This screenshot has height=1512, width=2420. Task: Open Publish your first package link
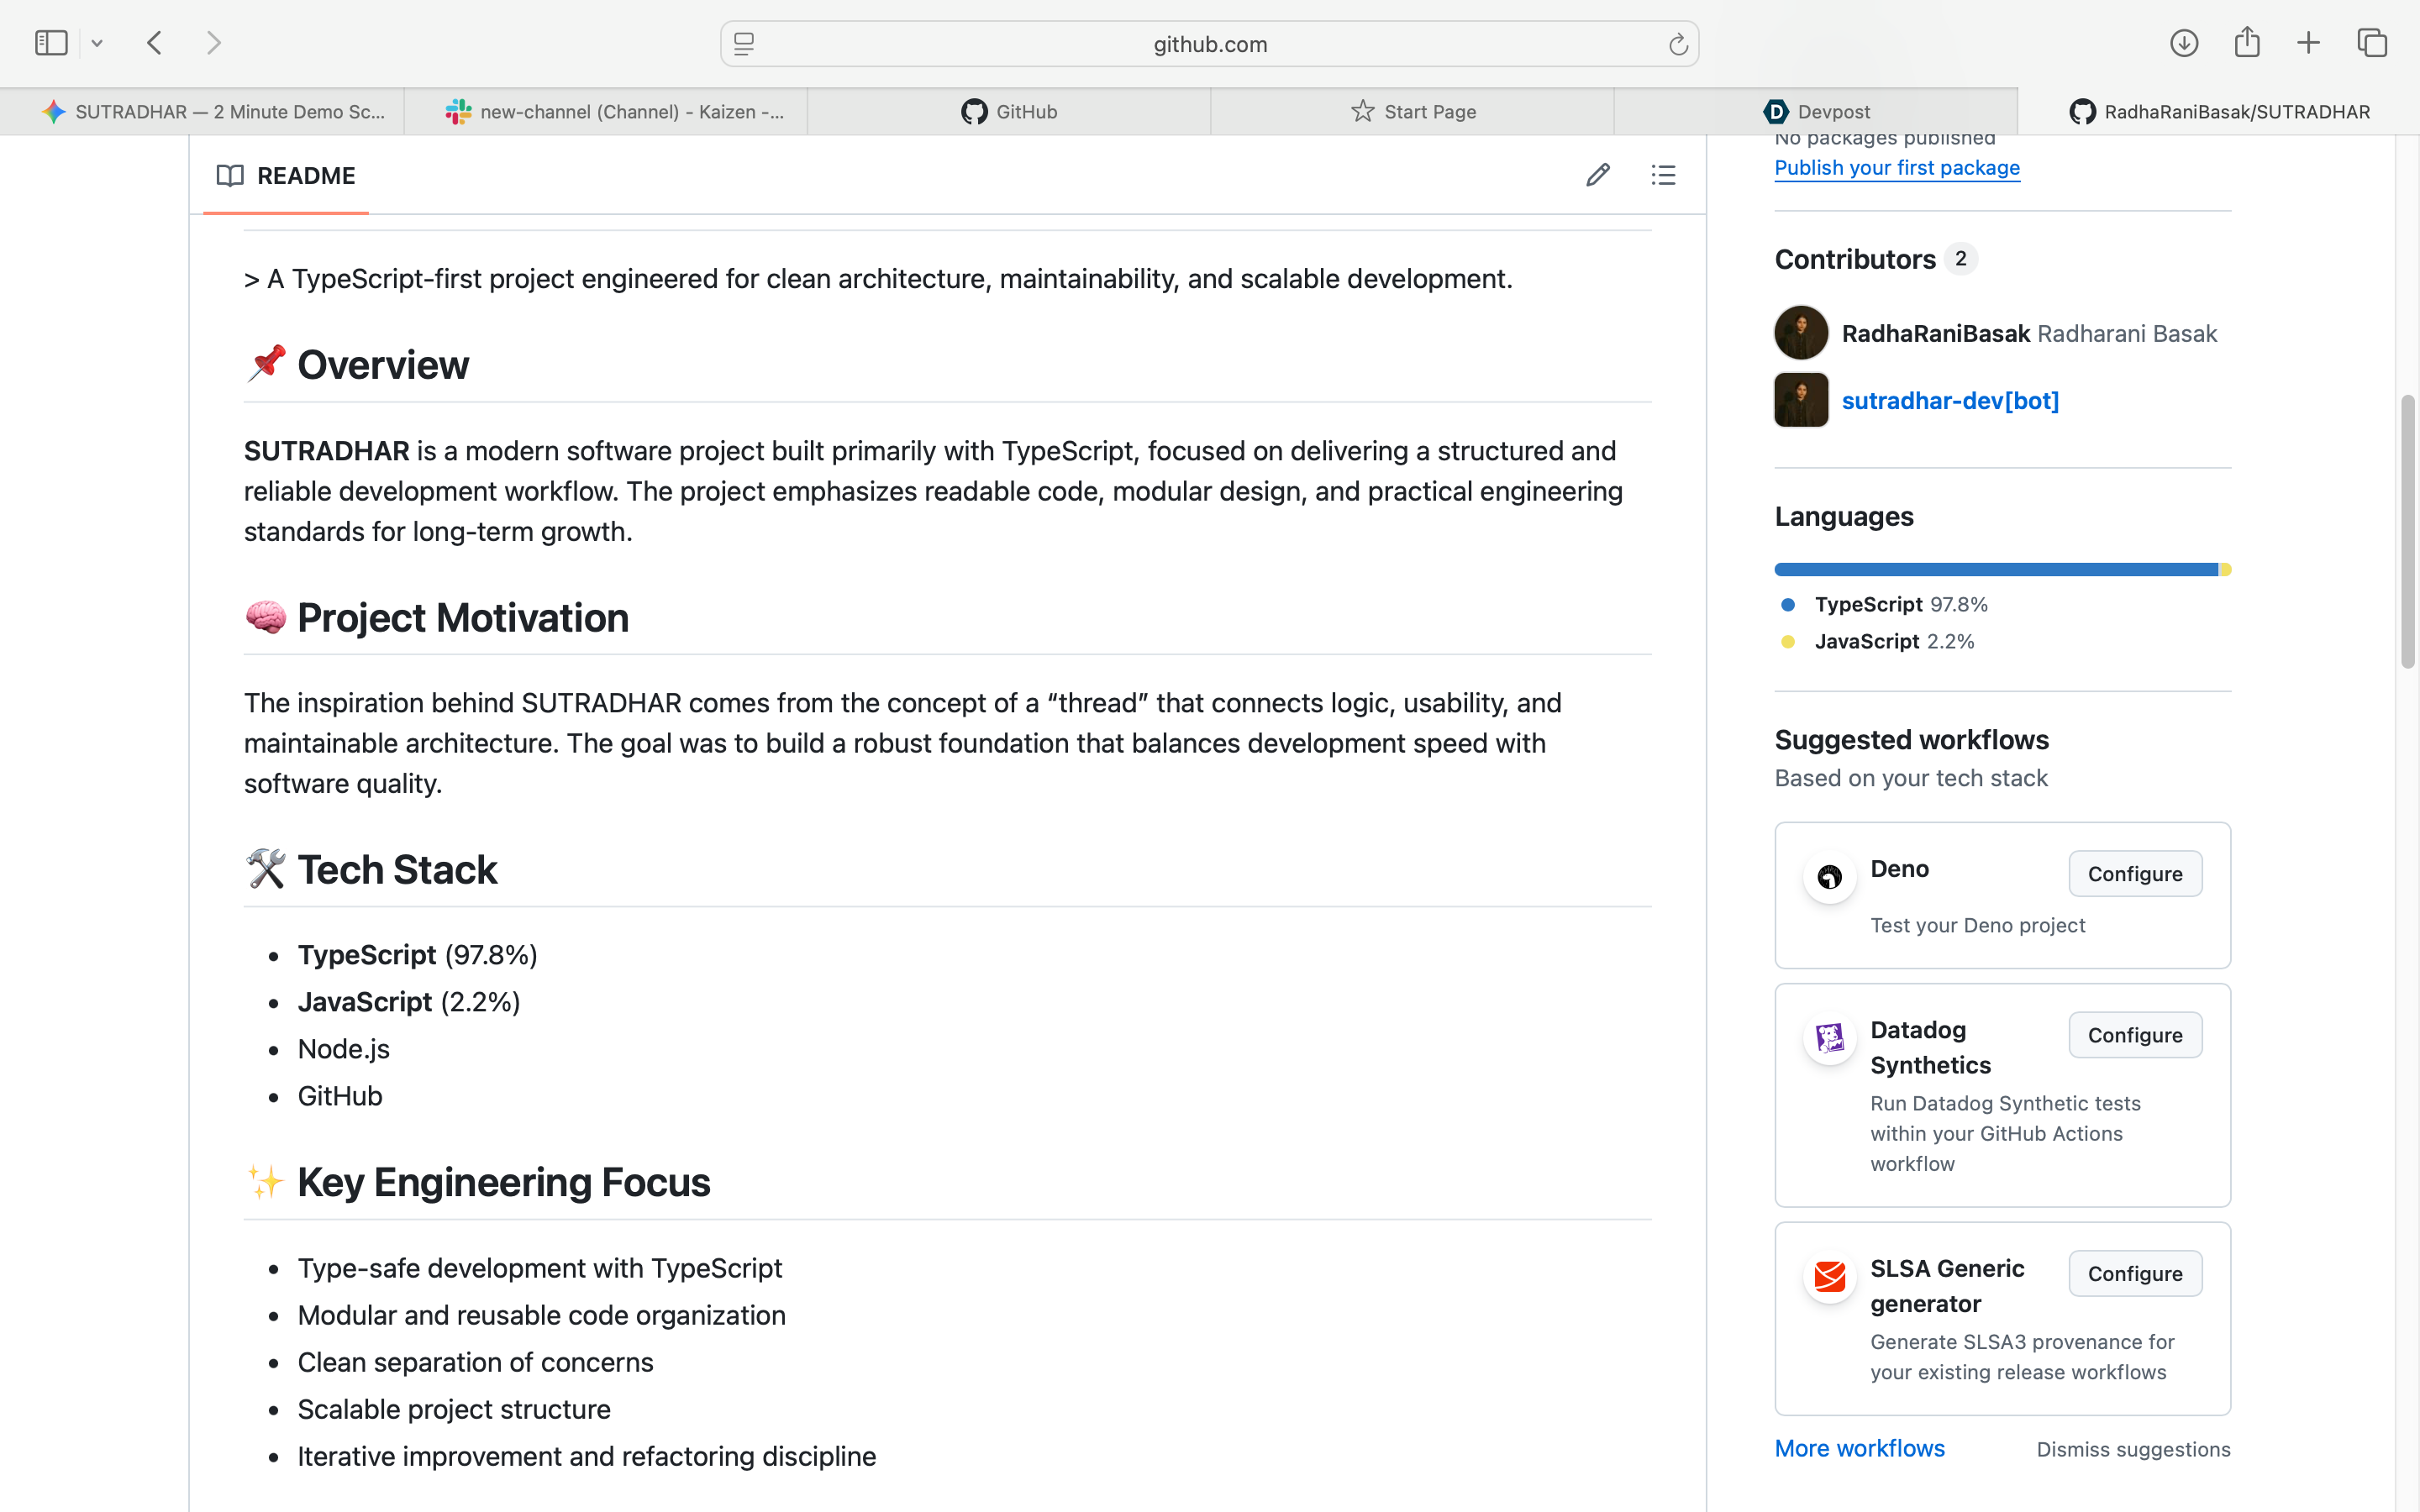pos(1897,168)
